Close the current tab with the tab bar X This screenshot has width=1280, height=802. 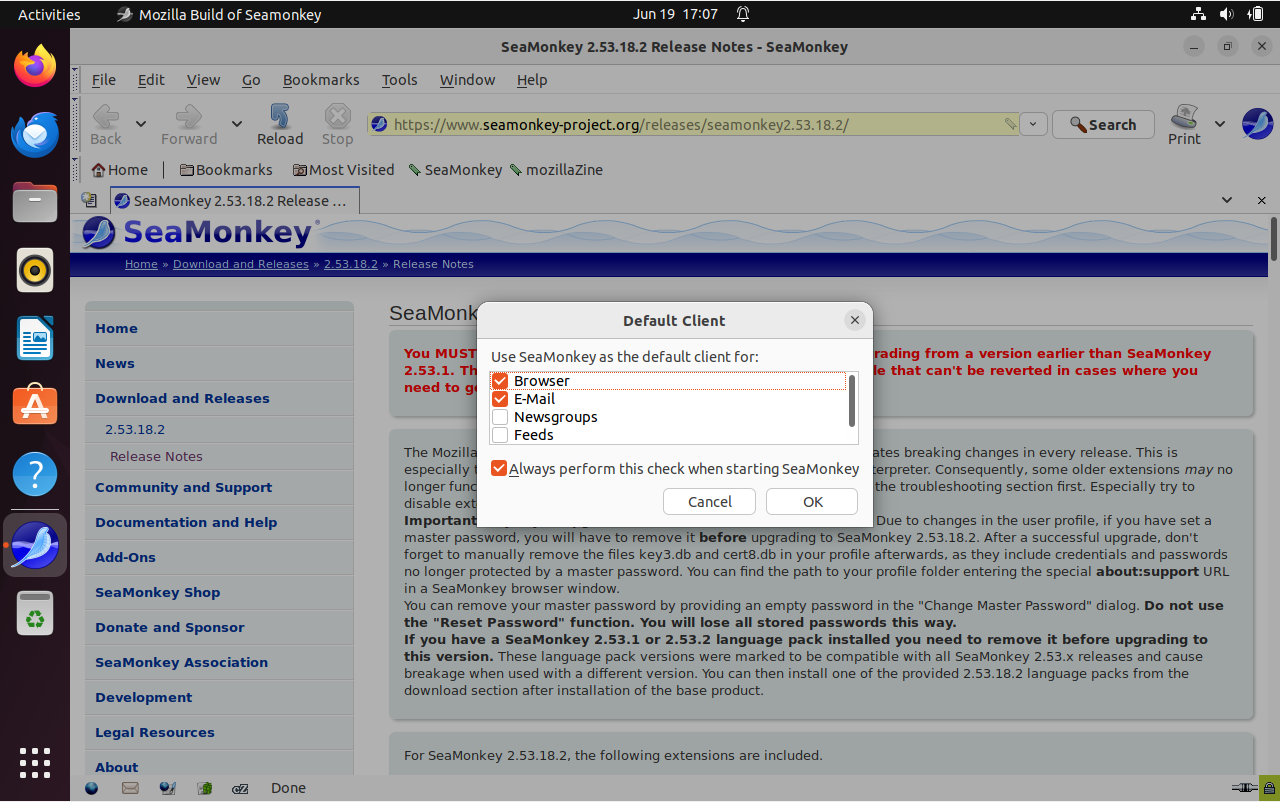(1260, 200)
